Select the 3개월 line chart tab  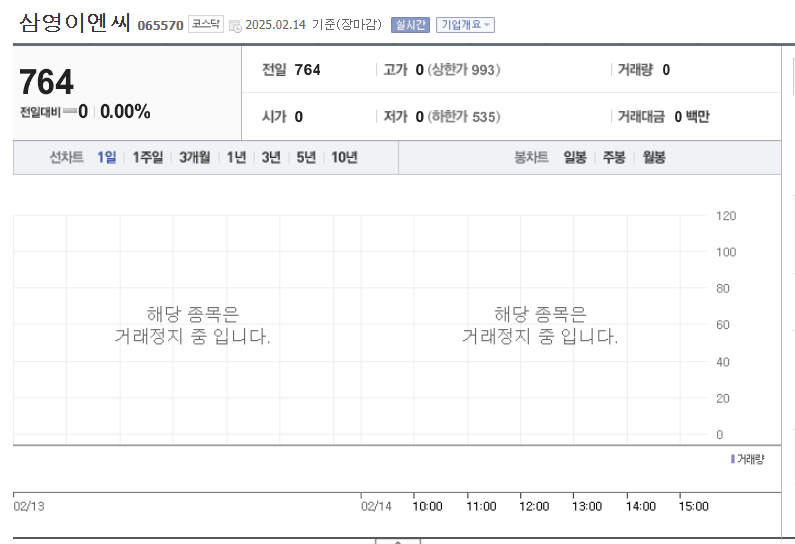point(194,157)
